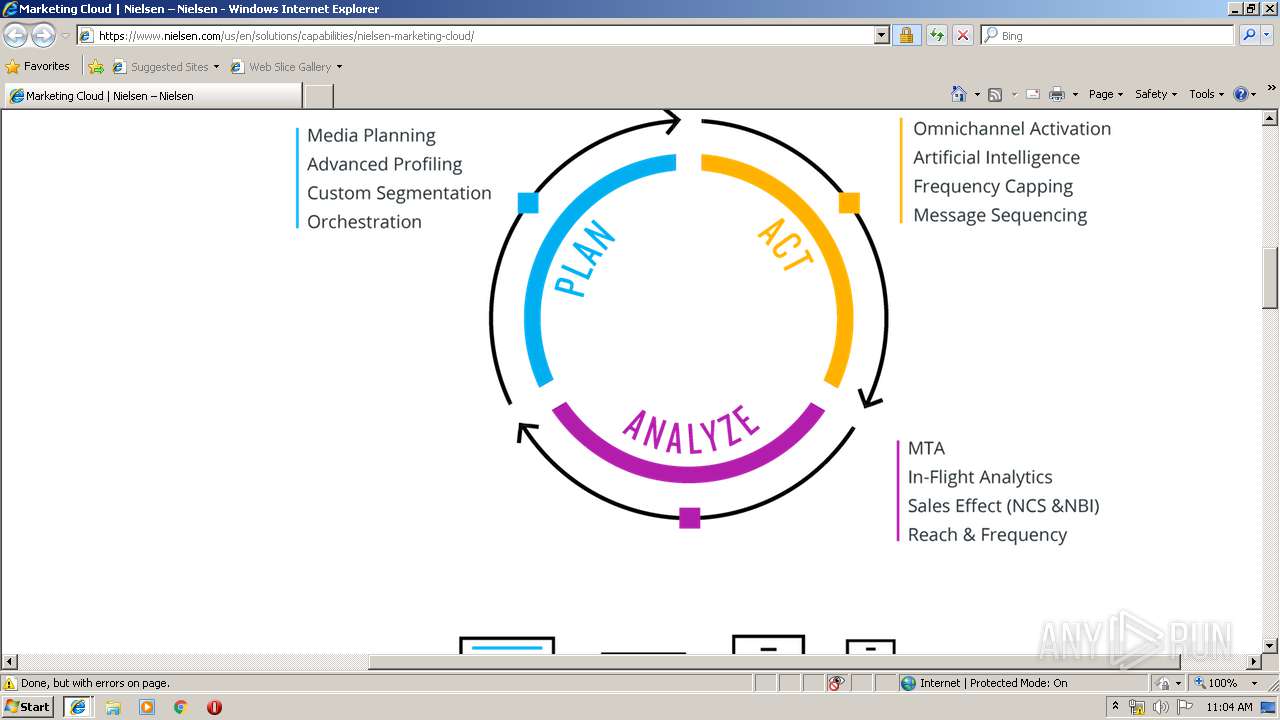Expand the command bar overflow chevron

[1271, 88]
